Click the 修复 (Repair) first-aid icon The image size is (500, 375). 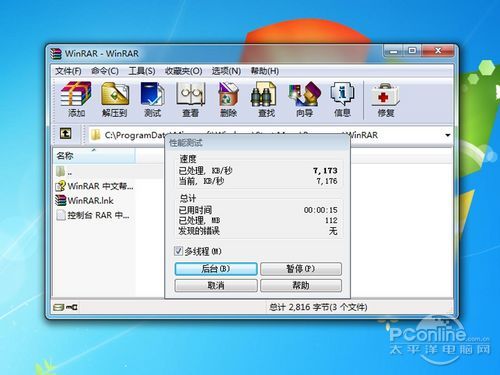click(x=386, y=99)
